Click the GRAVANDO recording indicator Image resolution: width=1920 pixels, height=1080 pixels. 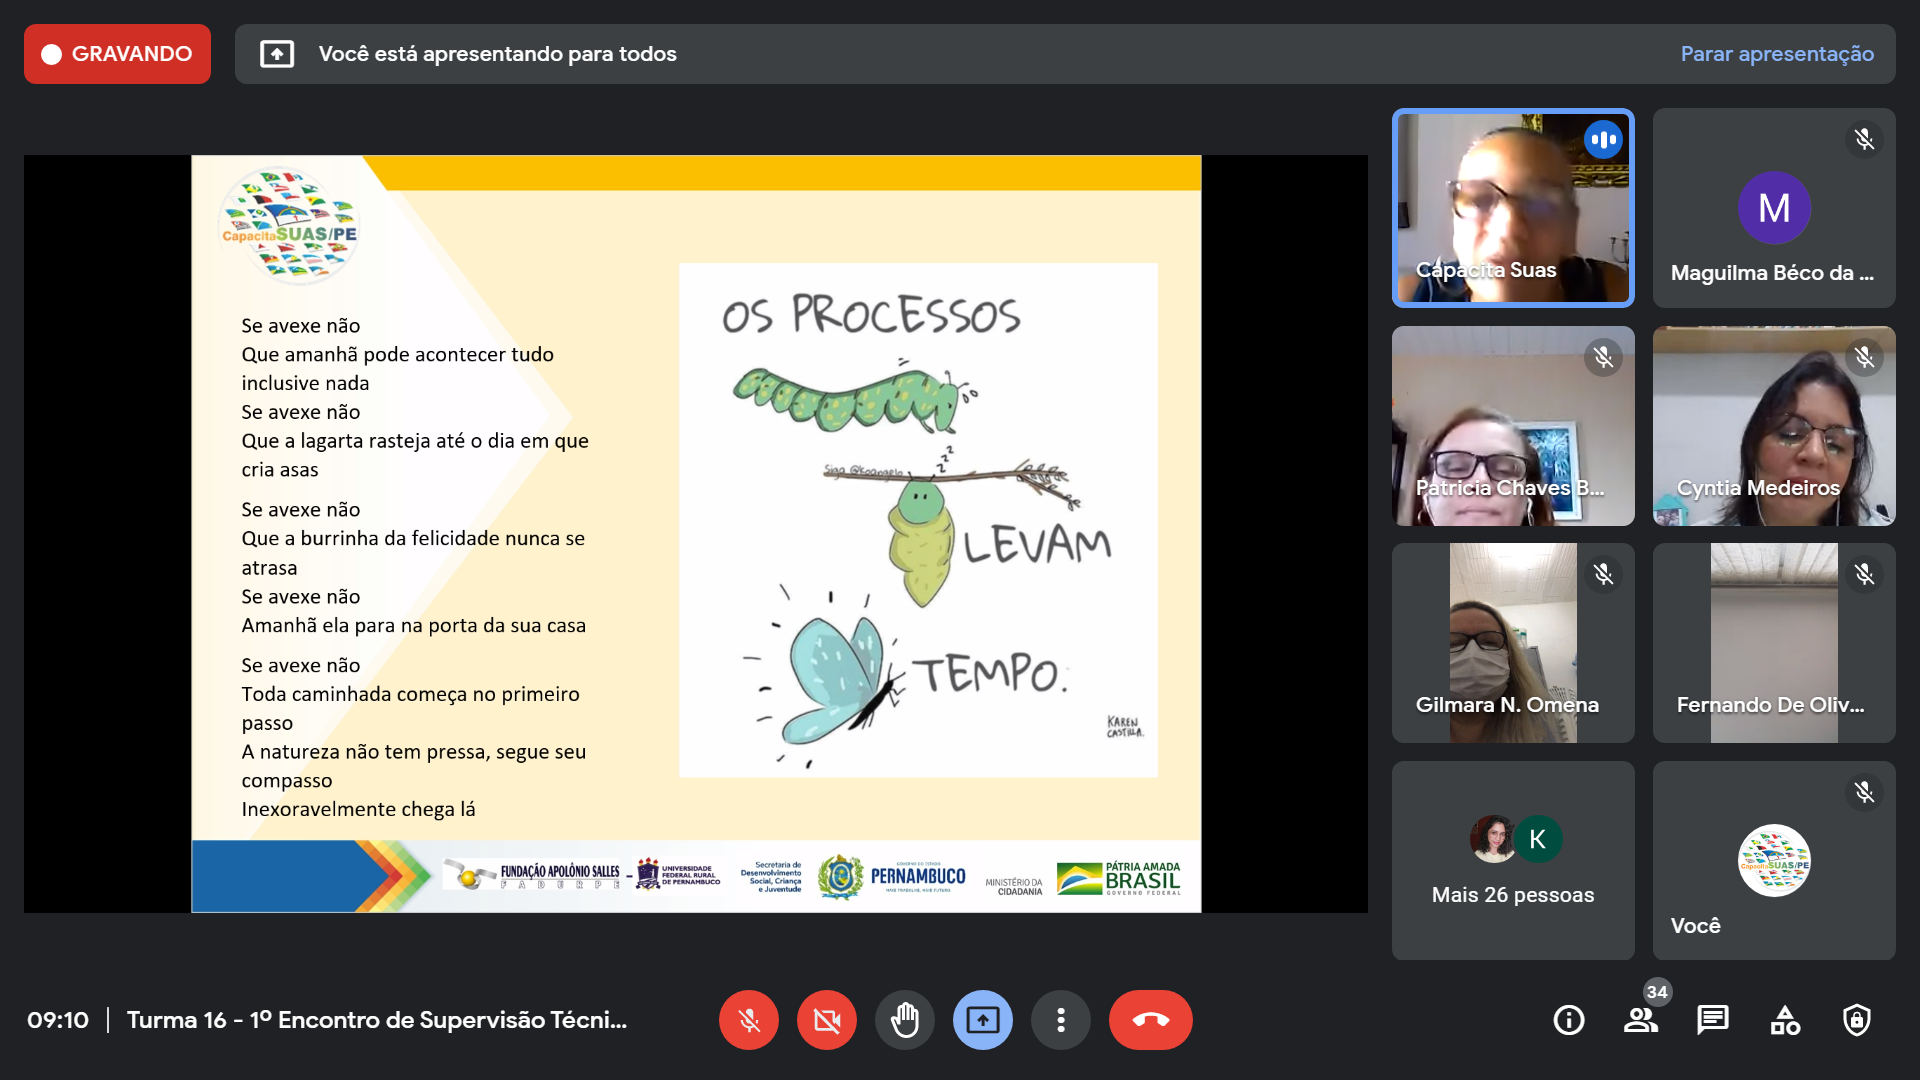click(x=117, y=54)
